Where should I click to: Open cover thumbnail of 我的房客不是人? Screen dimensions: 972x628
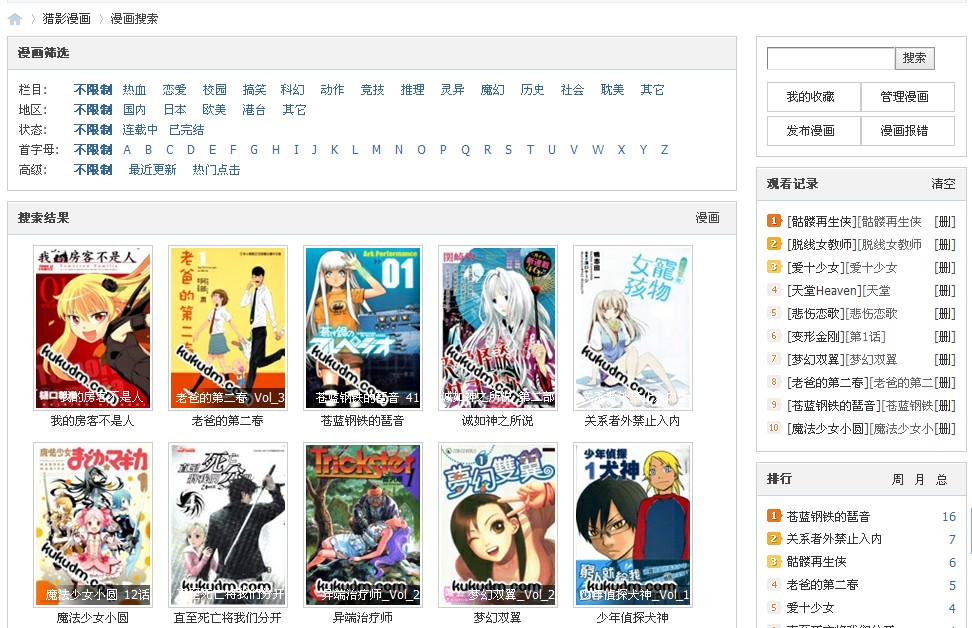93,328
